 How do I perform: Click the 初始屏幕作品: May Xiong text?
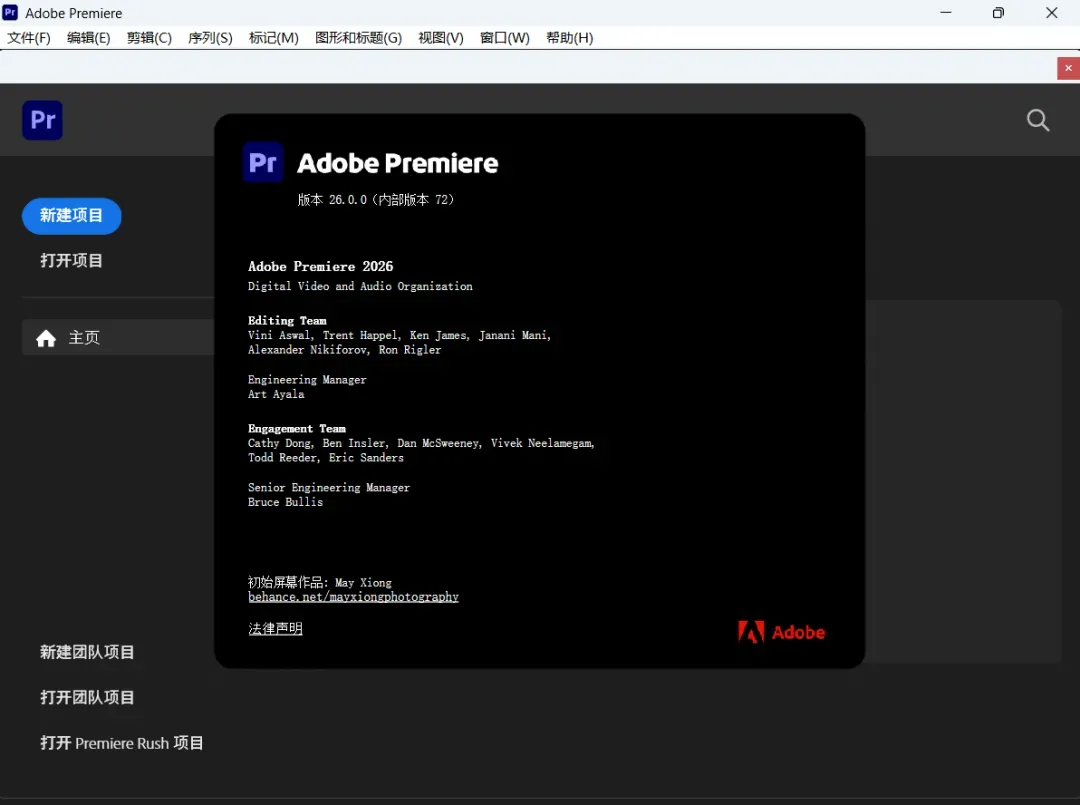(x=320, y=583)
